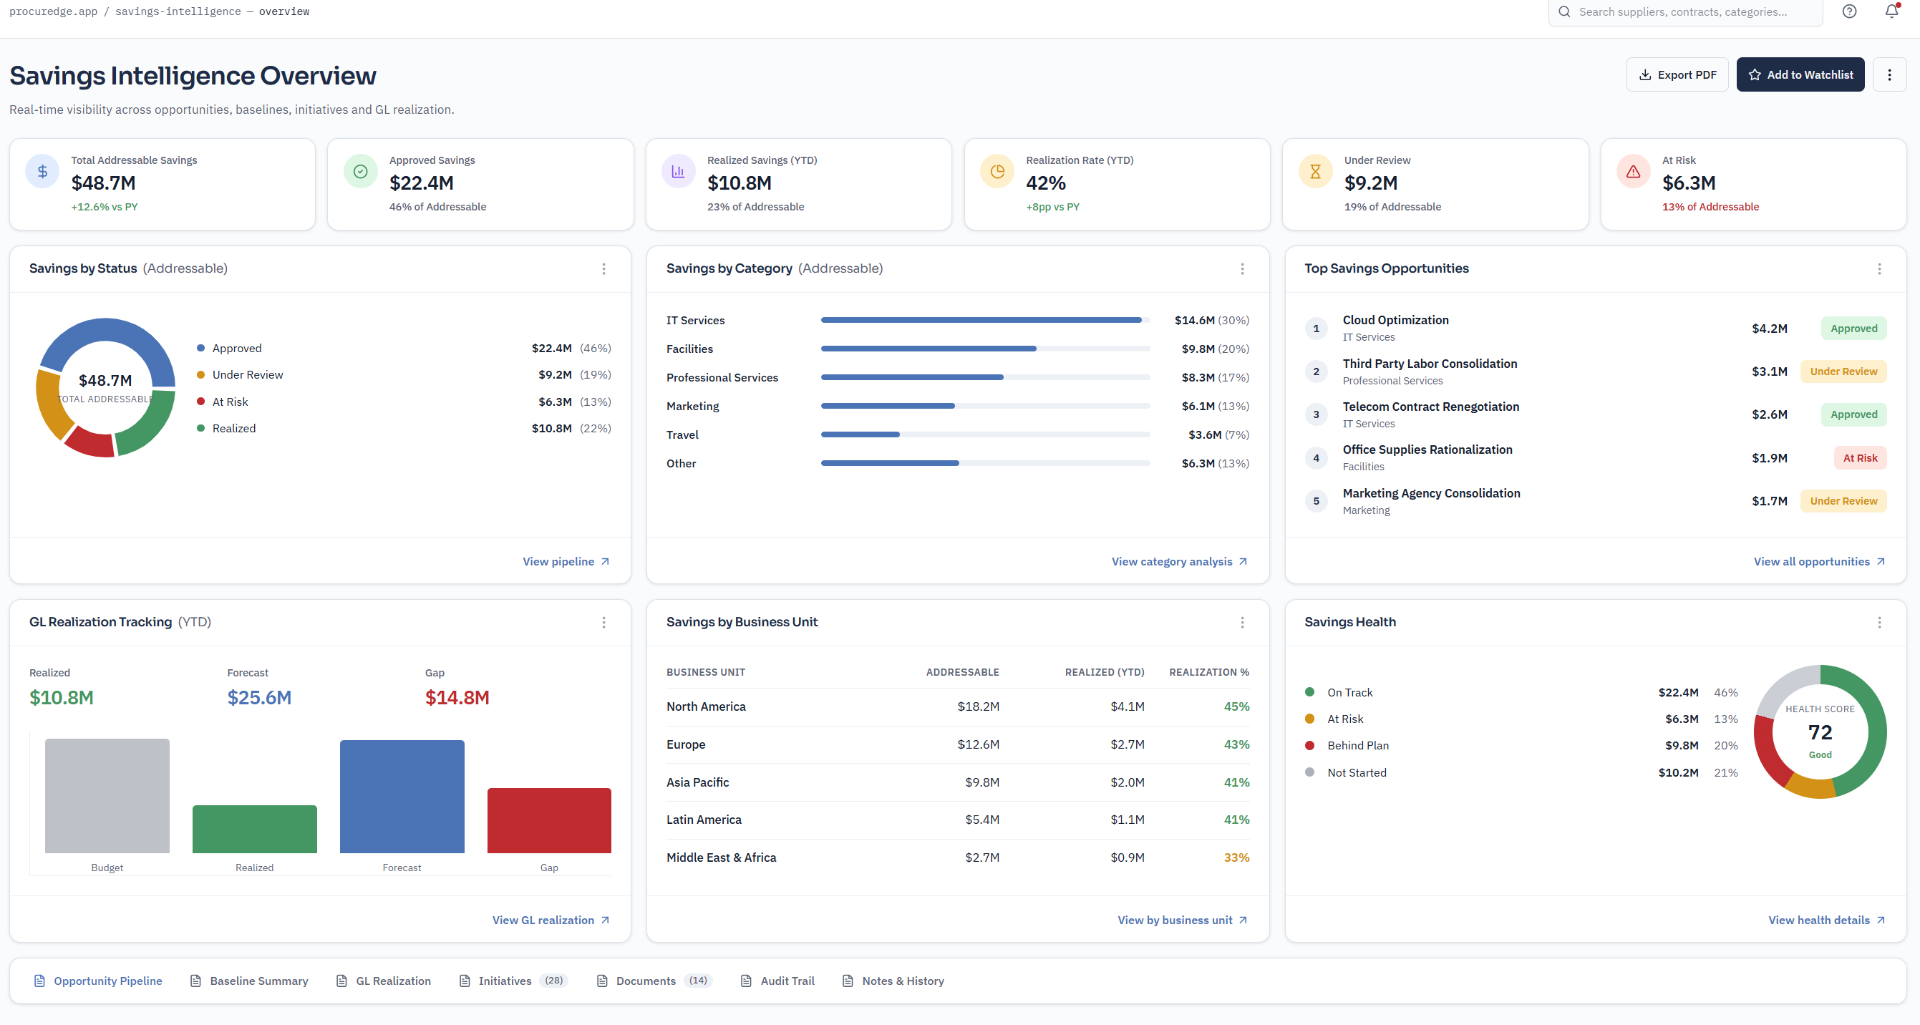The width and height of the screenshot is (1920, 1025).
Task: Open the View all opportunities link
Action: pos(1819,562)
